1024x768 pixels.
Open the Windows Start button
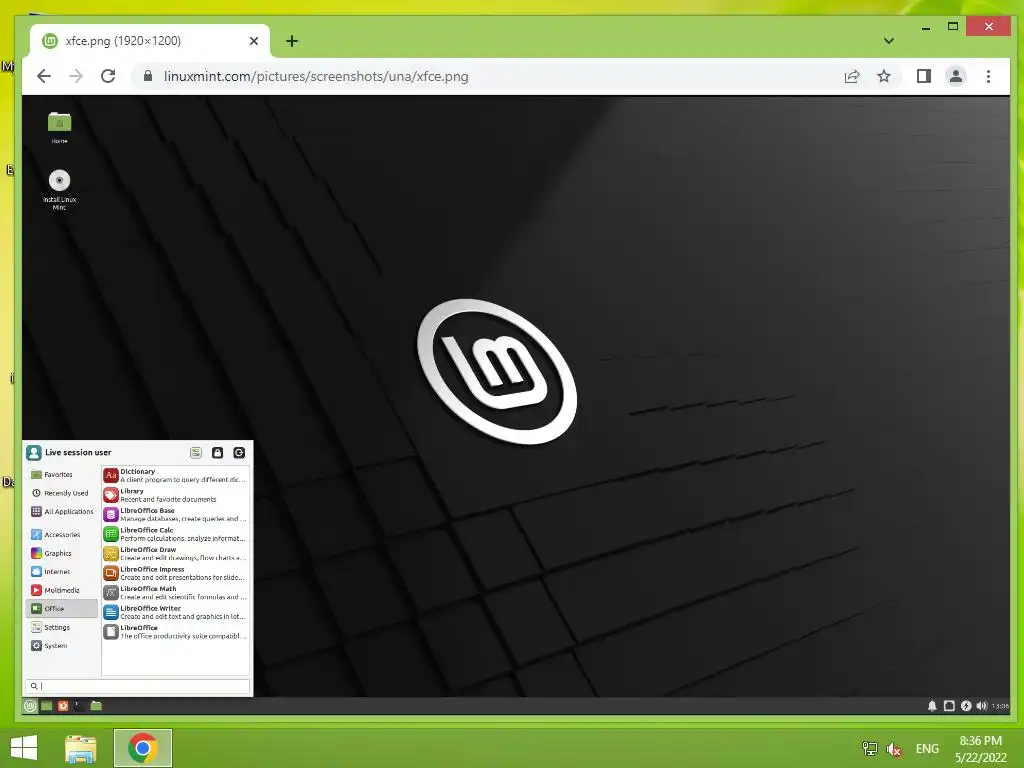(x=24, y=748)
